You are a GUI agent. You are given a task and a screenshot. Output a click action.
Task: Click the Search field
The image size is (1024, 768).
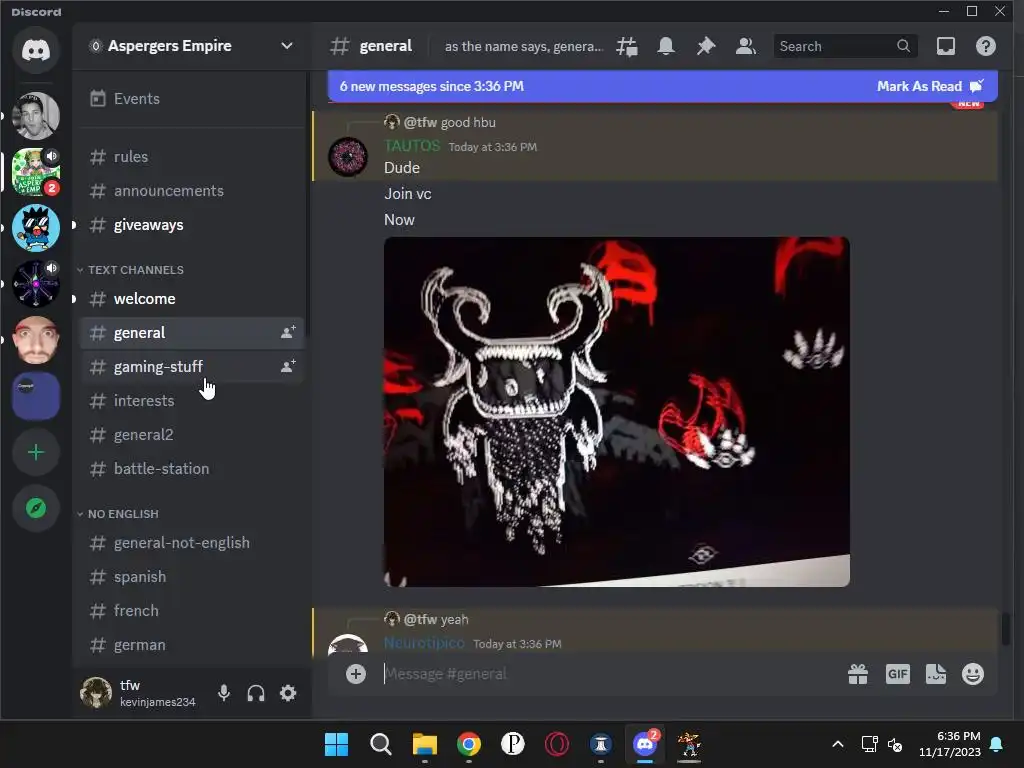point(845,46)
